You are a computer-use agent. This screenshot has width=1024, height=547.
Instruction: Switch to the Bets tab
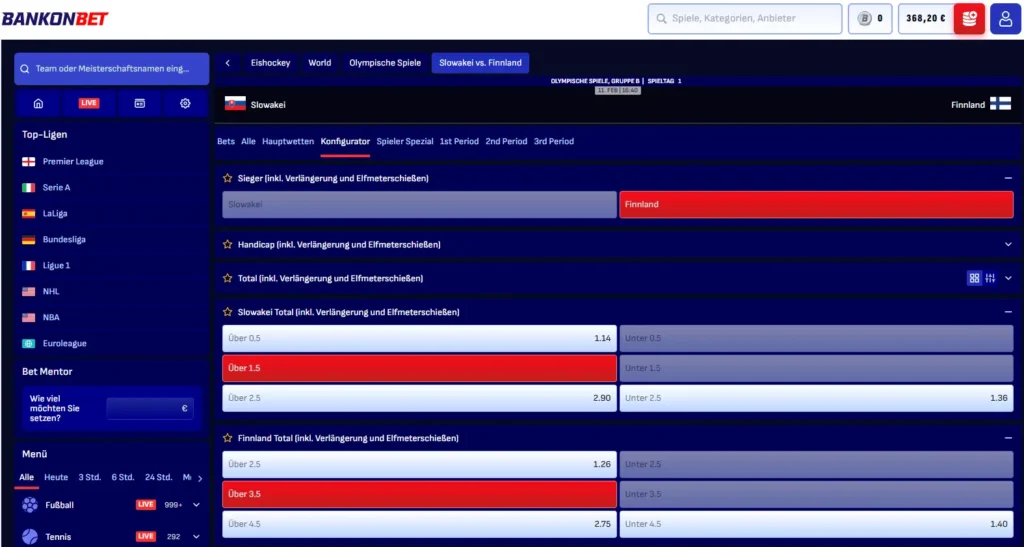click(226, 142)
